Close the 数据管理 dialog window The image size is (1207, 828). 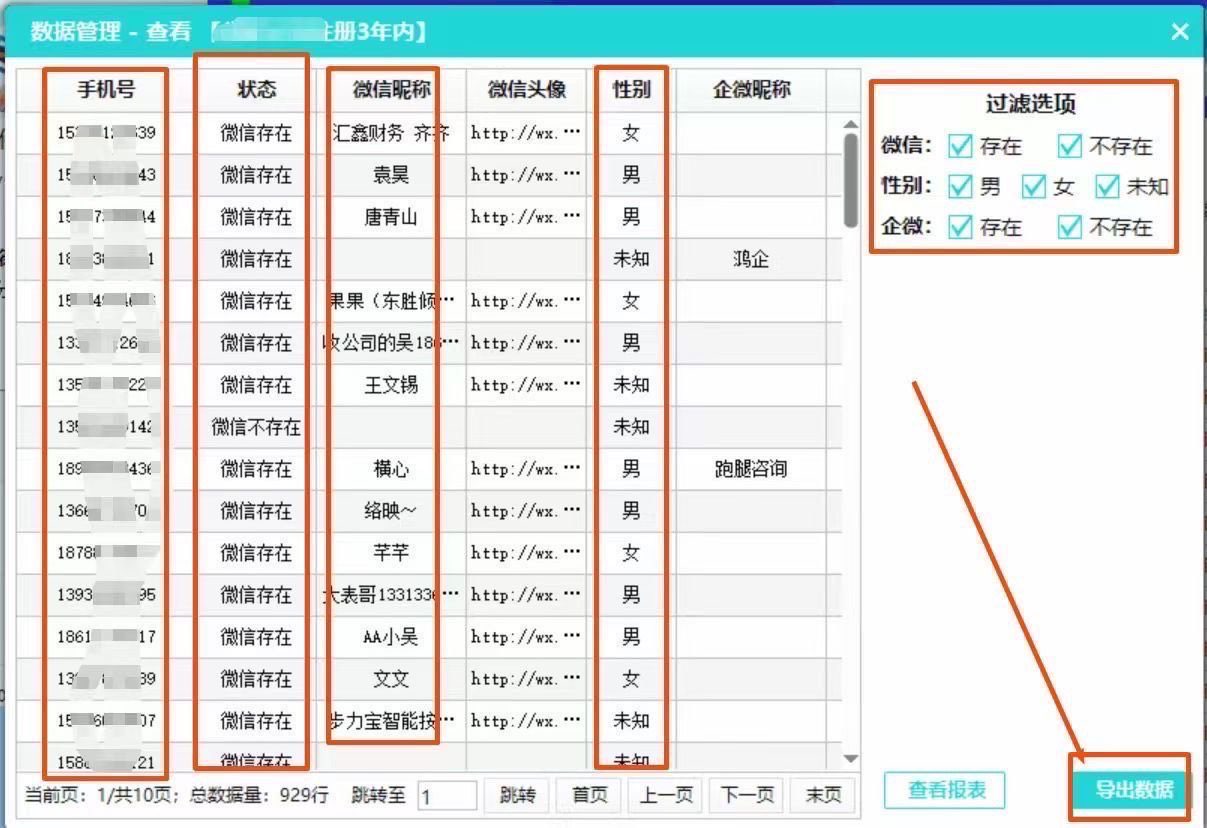pos(1180,32)
